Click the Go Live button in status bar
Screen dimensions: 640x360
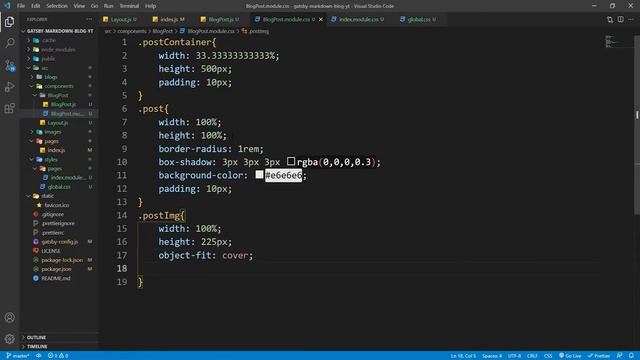570,356
